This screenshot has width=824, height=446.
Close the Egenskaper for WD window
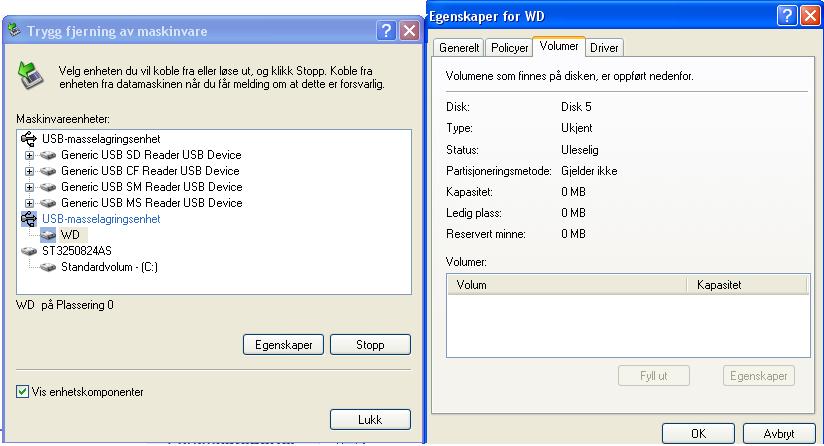pos(810,16)
